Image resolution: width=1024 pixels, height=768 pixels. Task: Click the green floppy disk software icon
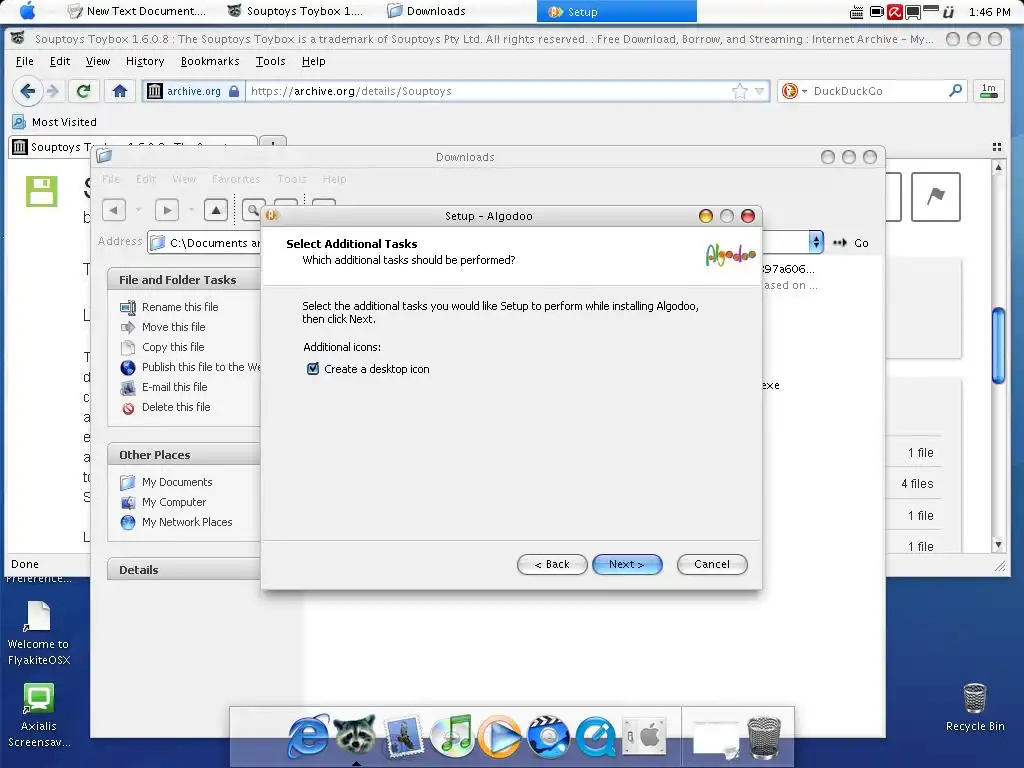(42, 191)
